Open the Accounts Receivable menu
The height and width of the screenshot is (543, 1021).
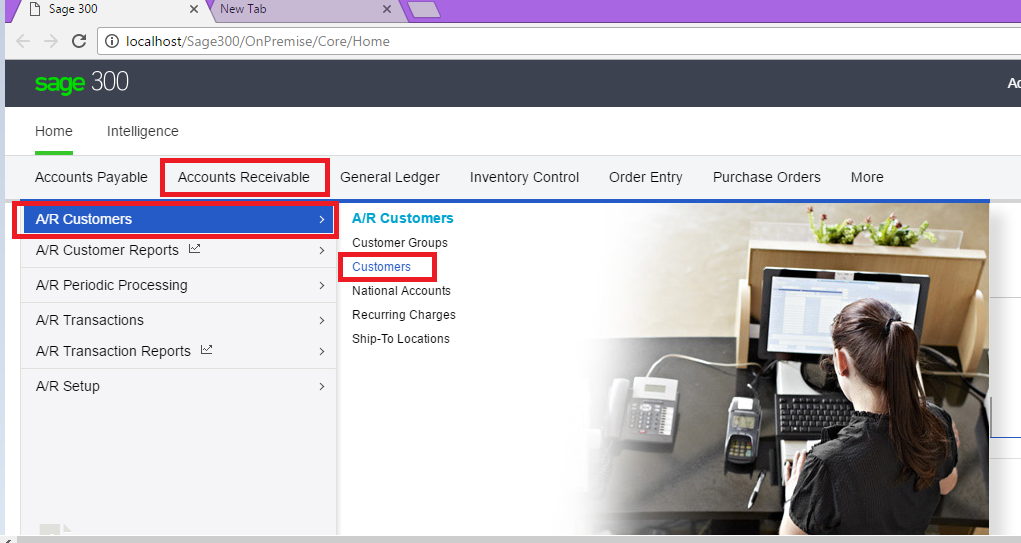(x=244, y=177)
